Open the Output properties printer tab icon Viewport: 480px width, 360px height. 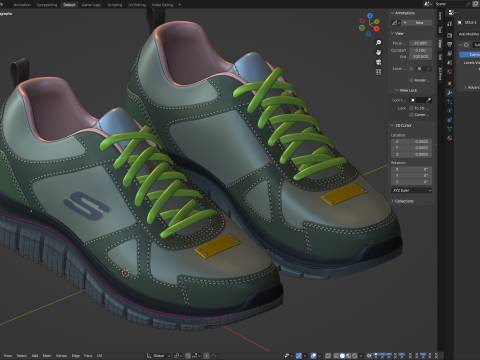click(449, 44)
